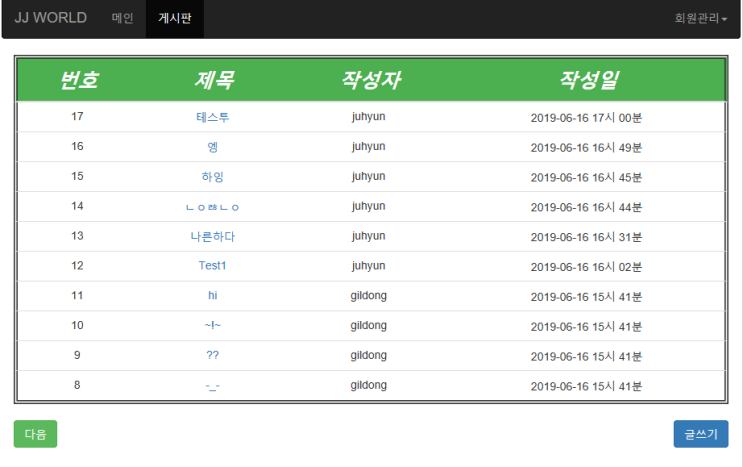
Task: Open the post titled ㄴㅇㅀㄴㅇ
Action: (212, 207)
